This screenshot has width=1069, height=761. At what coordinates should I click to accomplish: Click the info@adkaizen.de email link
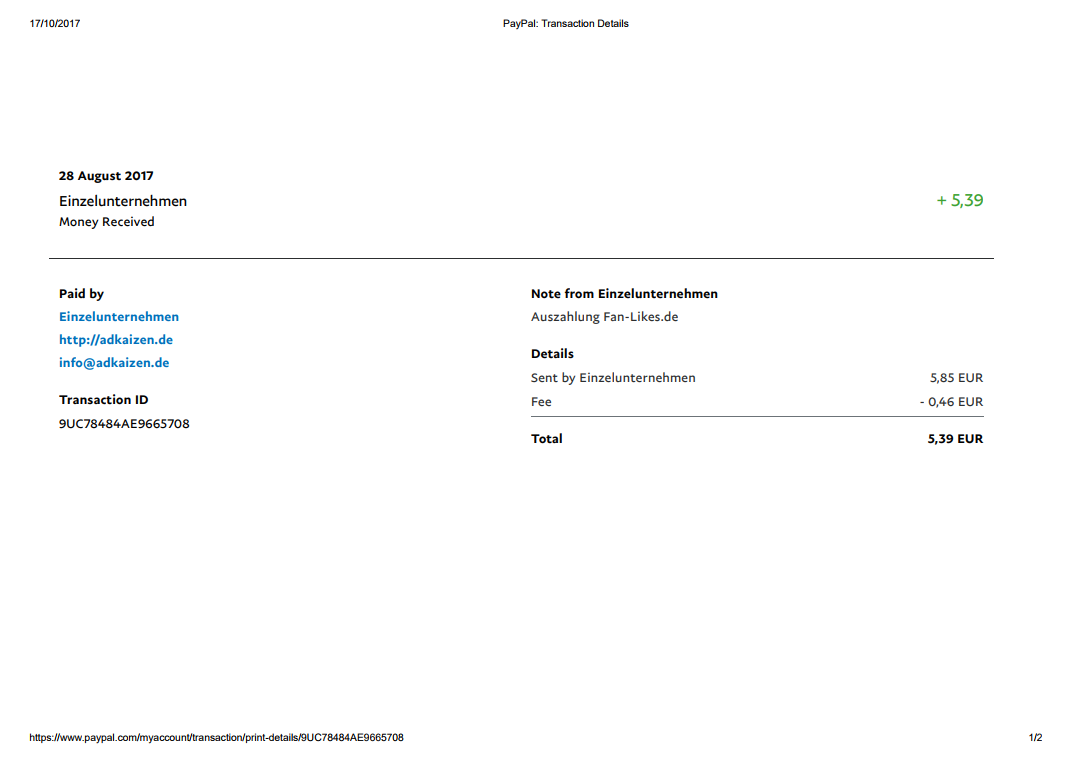tap(114, 363)
